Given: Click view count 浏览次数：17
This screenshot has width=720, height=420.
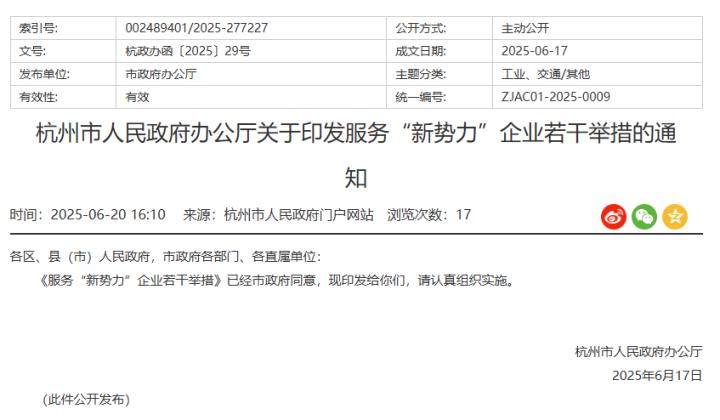Looking at the screenshot, I should click(x=429, y=215).
